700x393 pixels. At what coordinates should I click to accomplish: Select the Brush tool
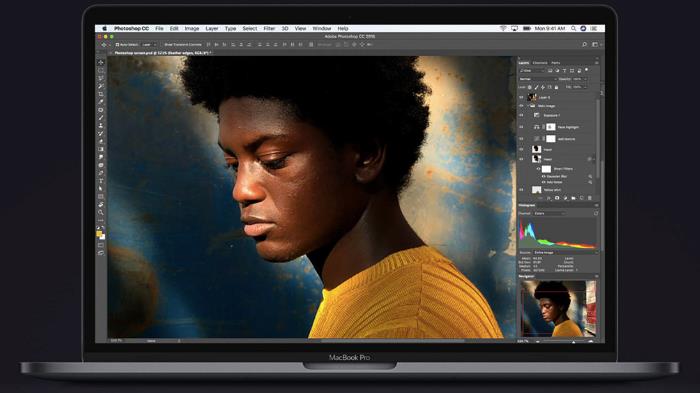(x=101, y=117)
